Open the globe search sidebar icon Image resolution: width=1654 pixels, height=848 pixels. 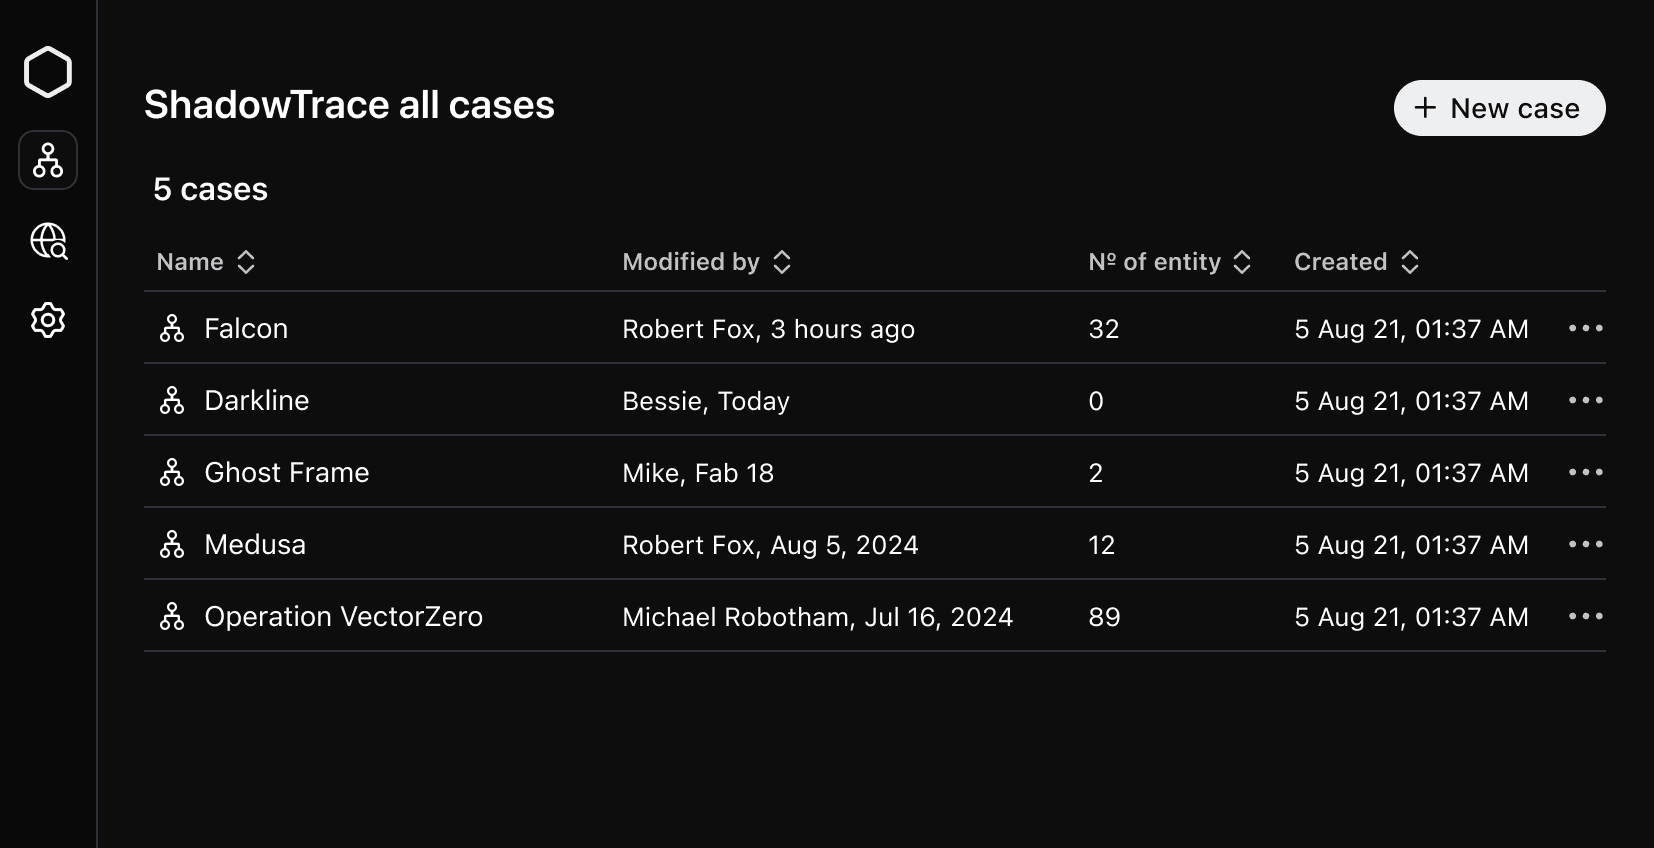[x=48, y=241]
